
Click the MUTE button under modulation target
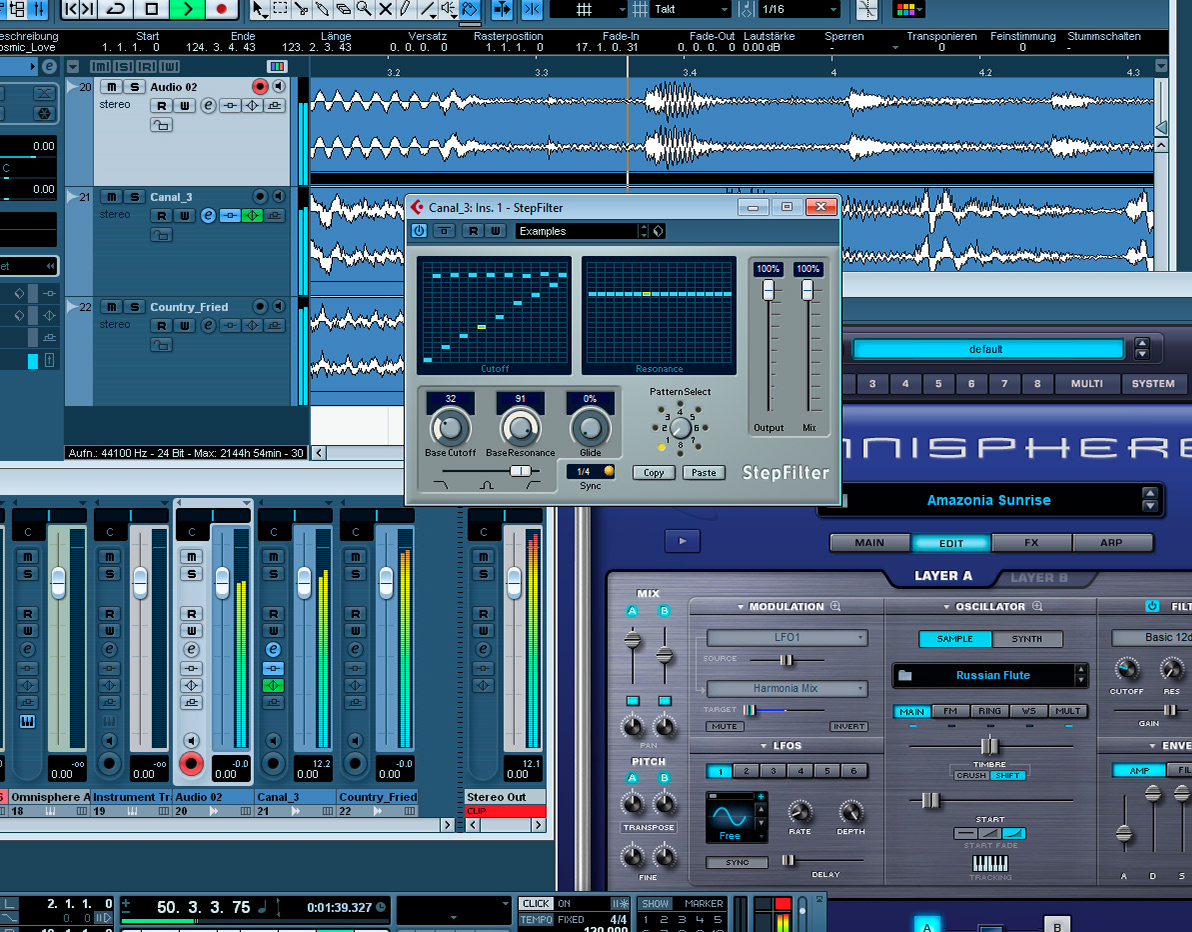724,726
